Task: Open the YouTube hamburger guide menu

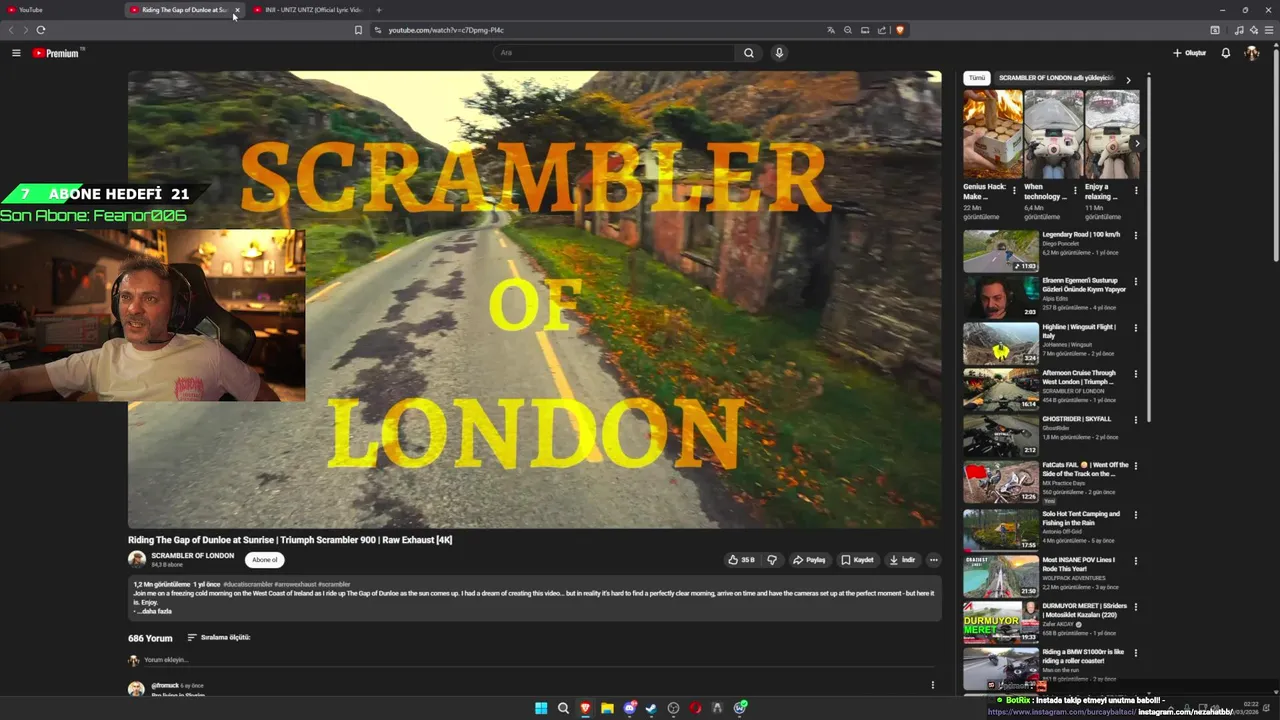Action: tap(16, 53)
